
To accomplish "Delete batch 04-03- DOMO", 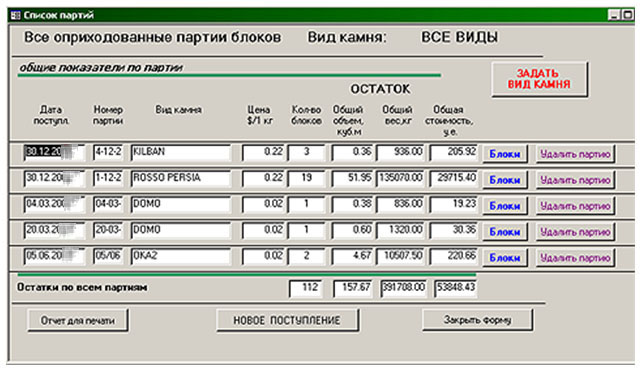I will (575, 206).
